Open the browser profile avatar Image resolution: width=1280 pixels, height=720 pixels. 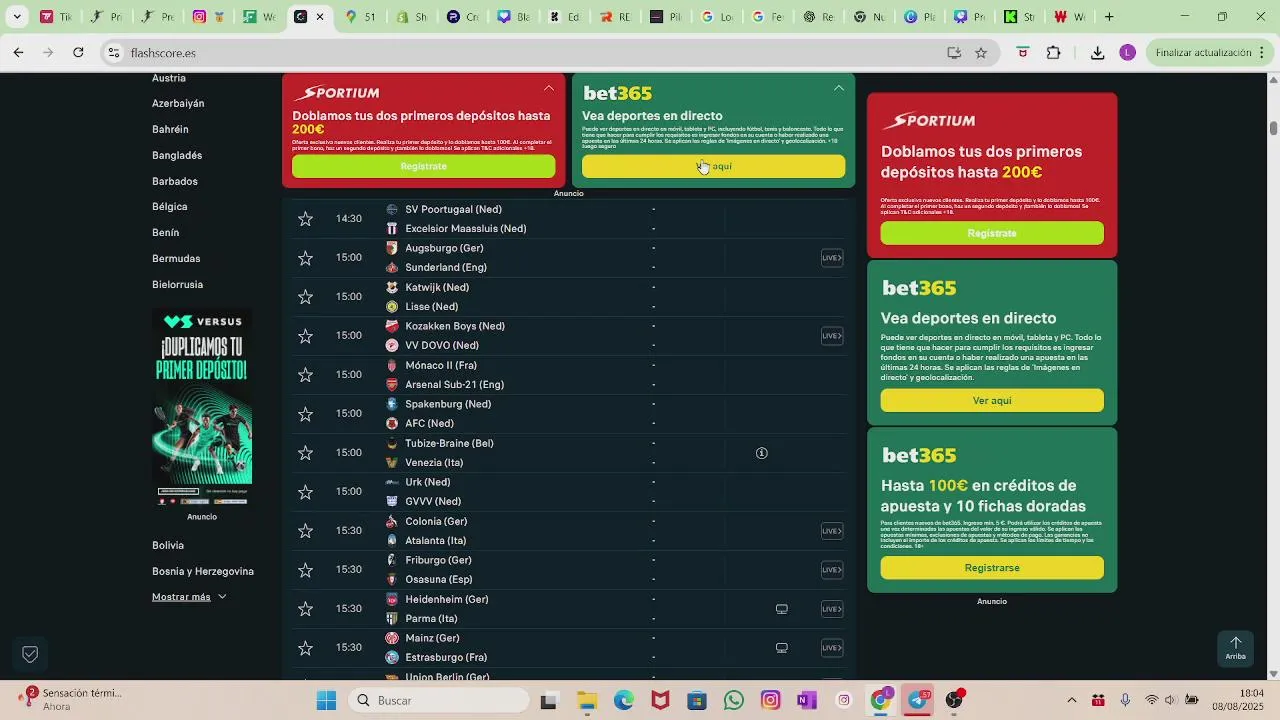1127,53
